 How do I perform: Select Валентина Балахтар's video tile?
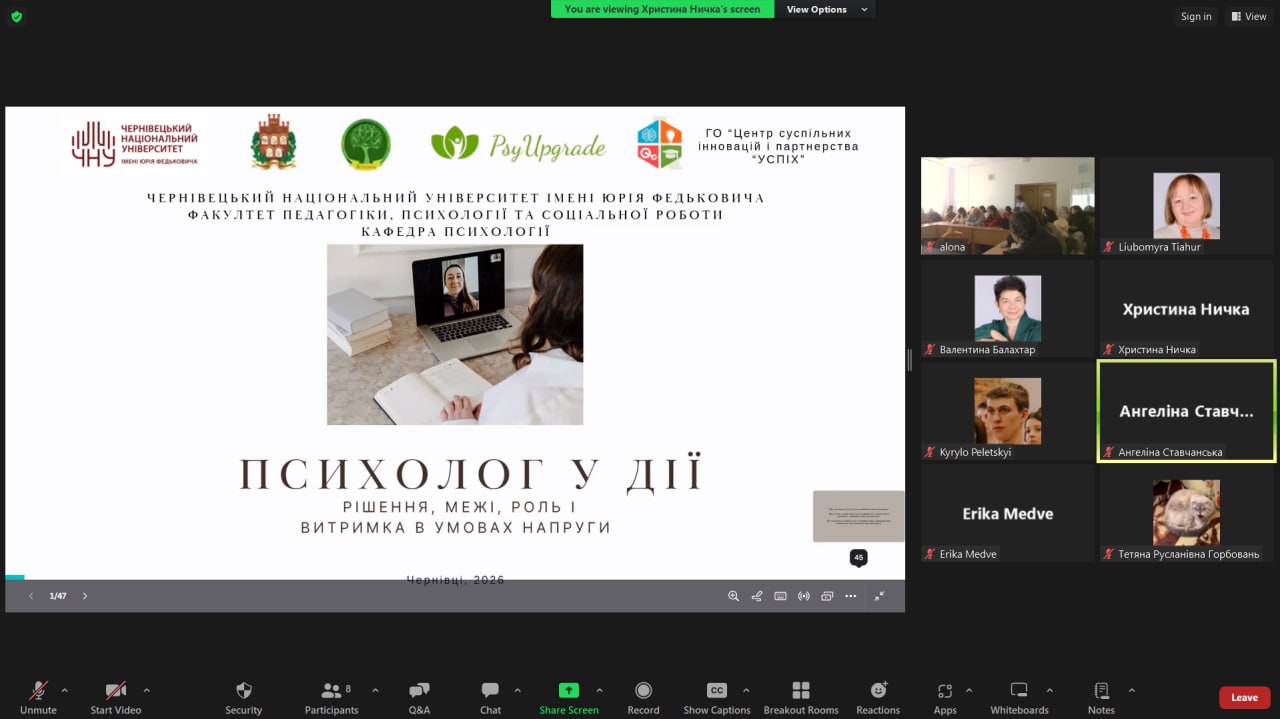coord(1007,308)
